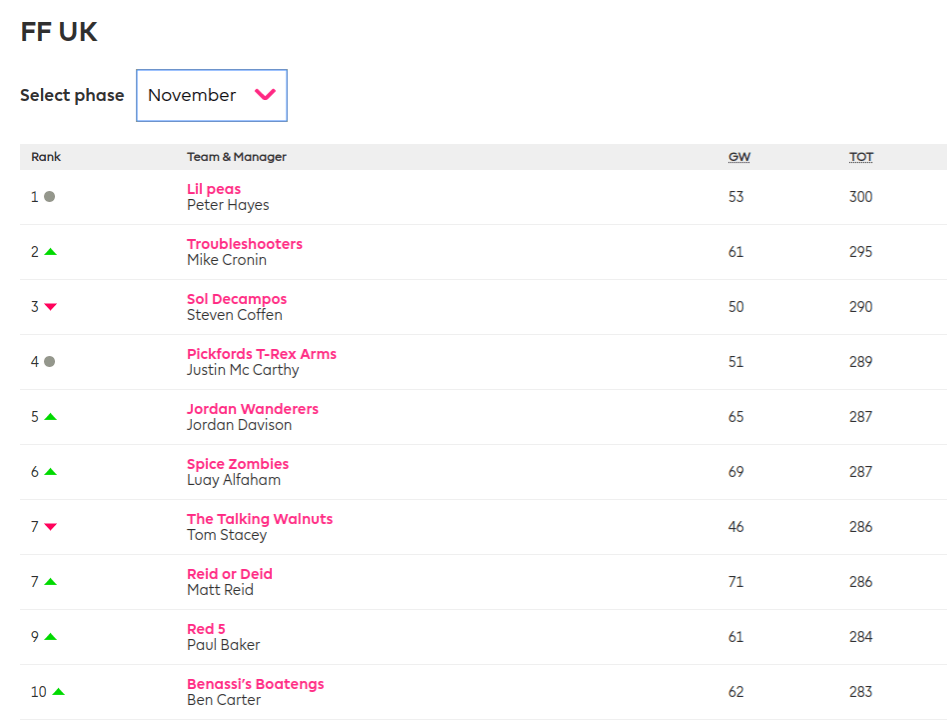Click the green up arrow beside rank 10
Viewport: 947px width, 720px height.
(58, 692)
